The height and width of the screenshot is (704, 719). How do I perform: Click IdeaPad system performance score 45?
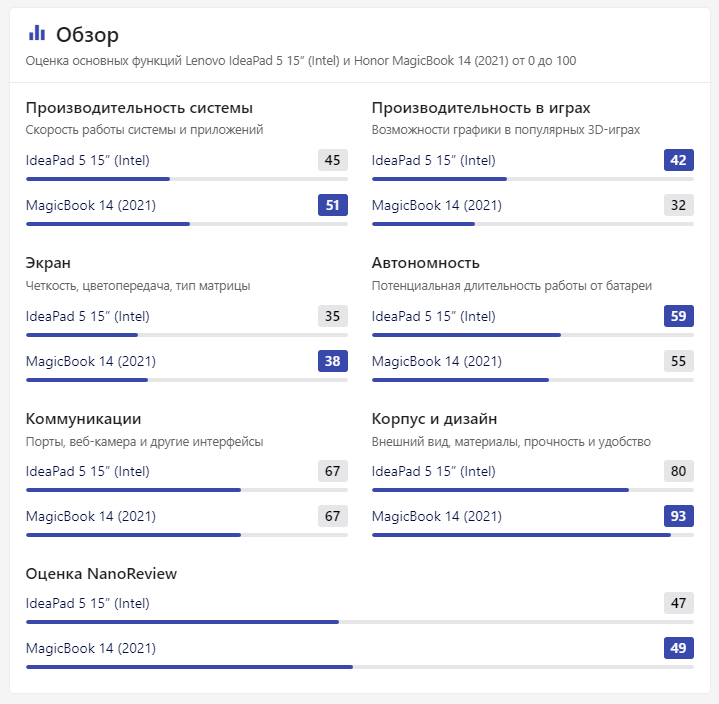pos(333,160)
